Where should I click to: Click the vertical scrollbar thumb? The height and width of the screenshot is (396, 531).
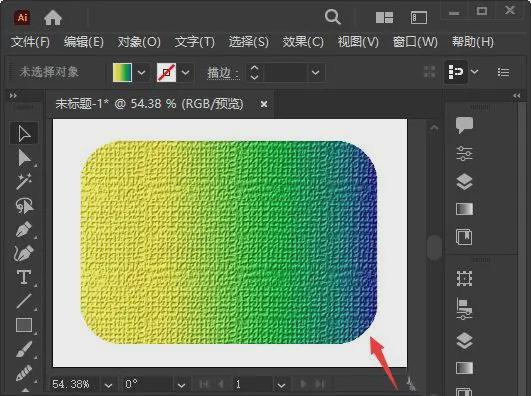tap(434, 247)
